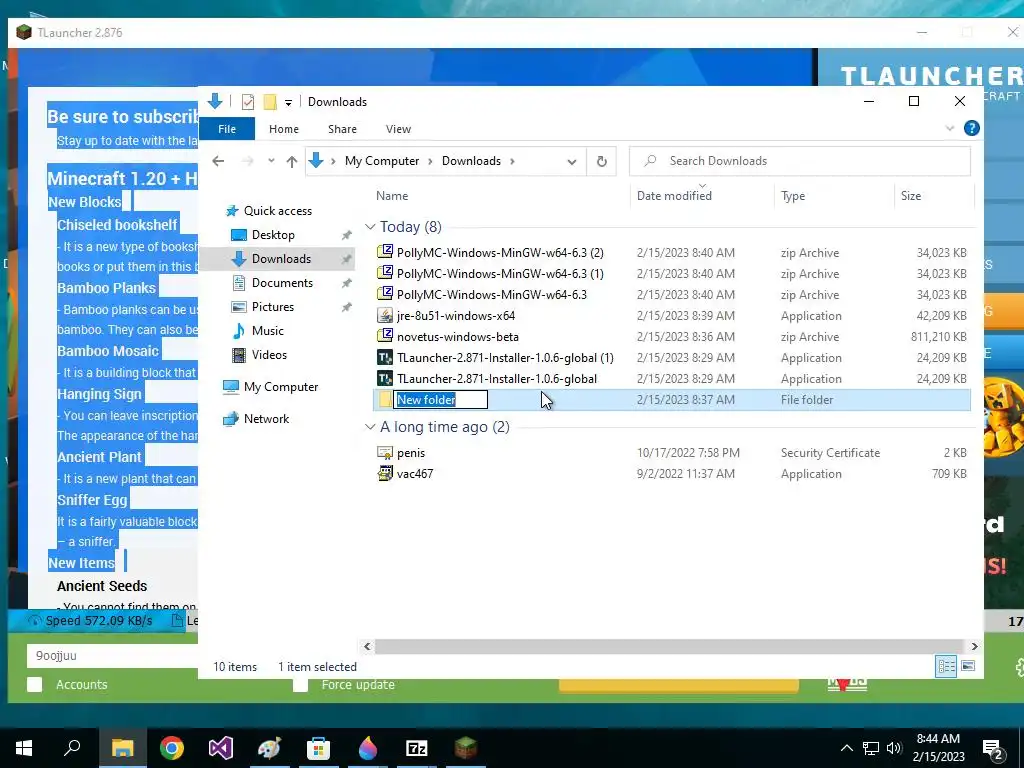Go up one level with the Up arrow

coord(291,161)
